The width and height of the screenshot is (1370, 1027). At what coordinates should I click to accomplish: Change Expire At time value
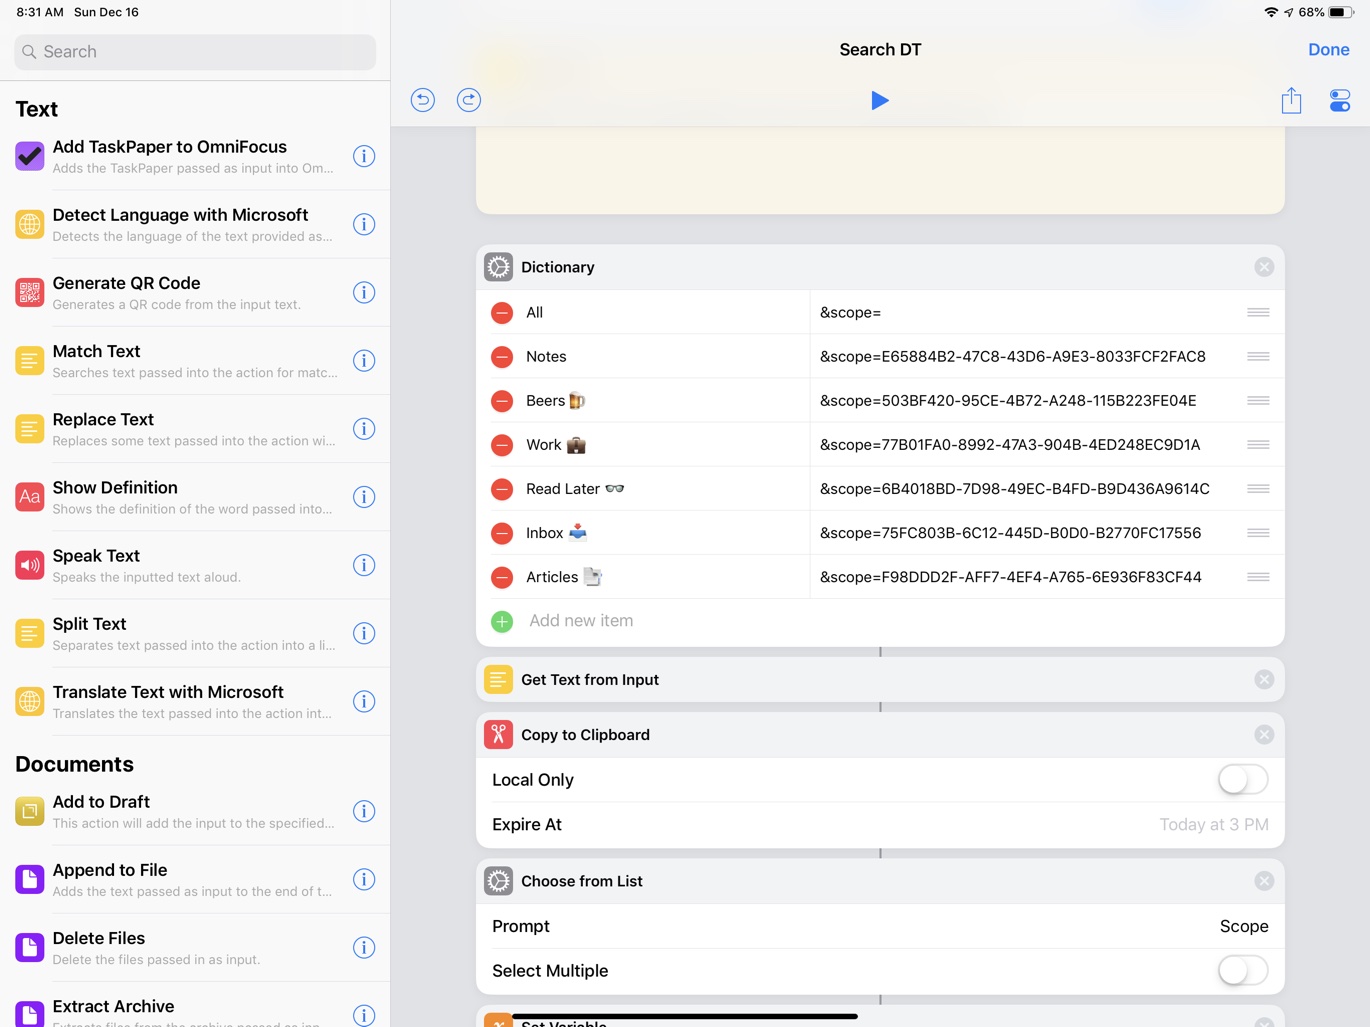[1214, 825]
